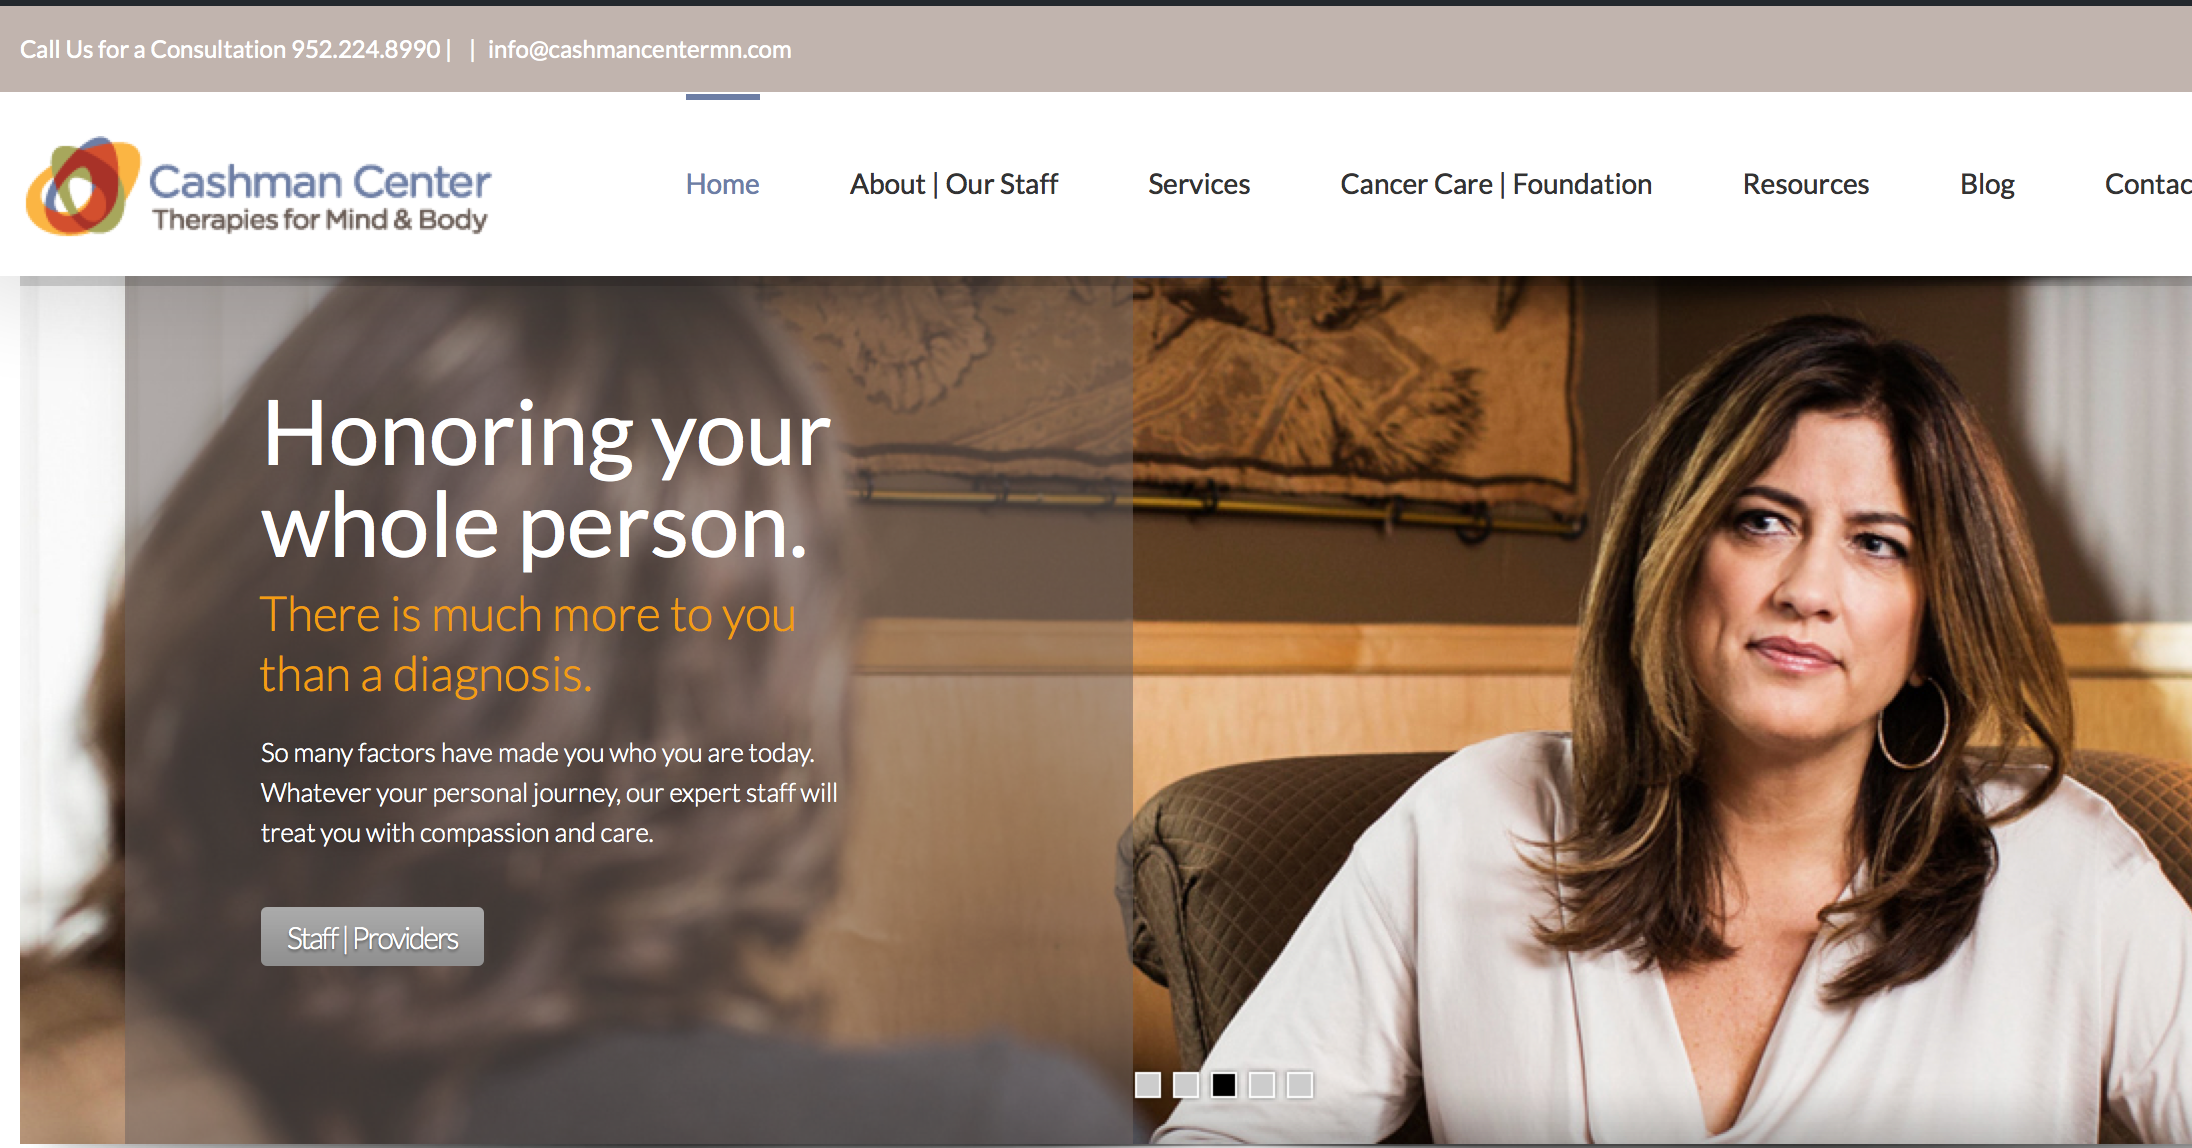This screenshot has height=1148, width=2192.
Task: Click the Honoring your whole person heading
Action: point(546,480)
